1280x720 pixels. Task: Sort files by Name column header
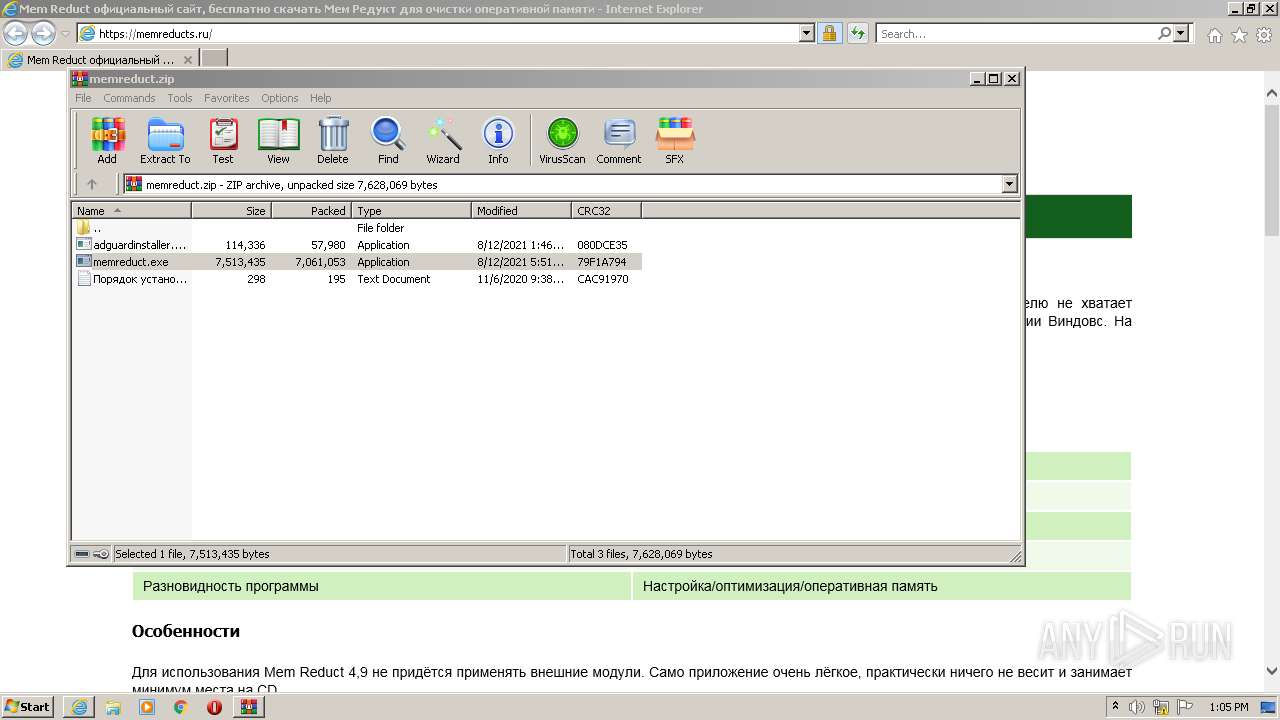pos(131,211)
